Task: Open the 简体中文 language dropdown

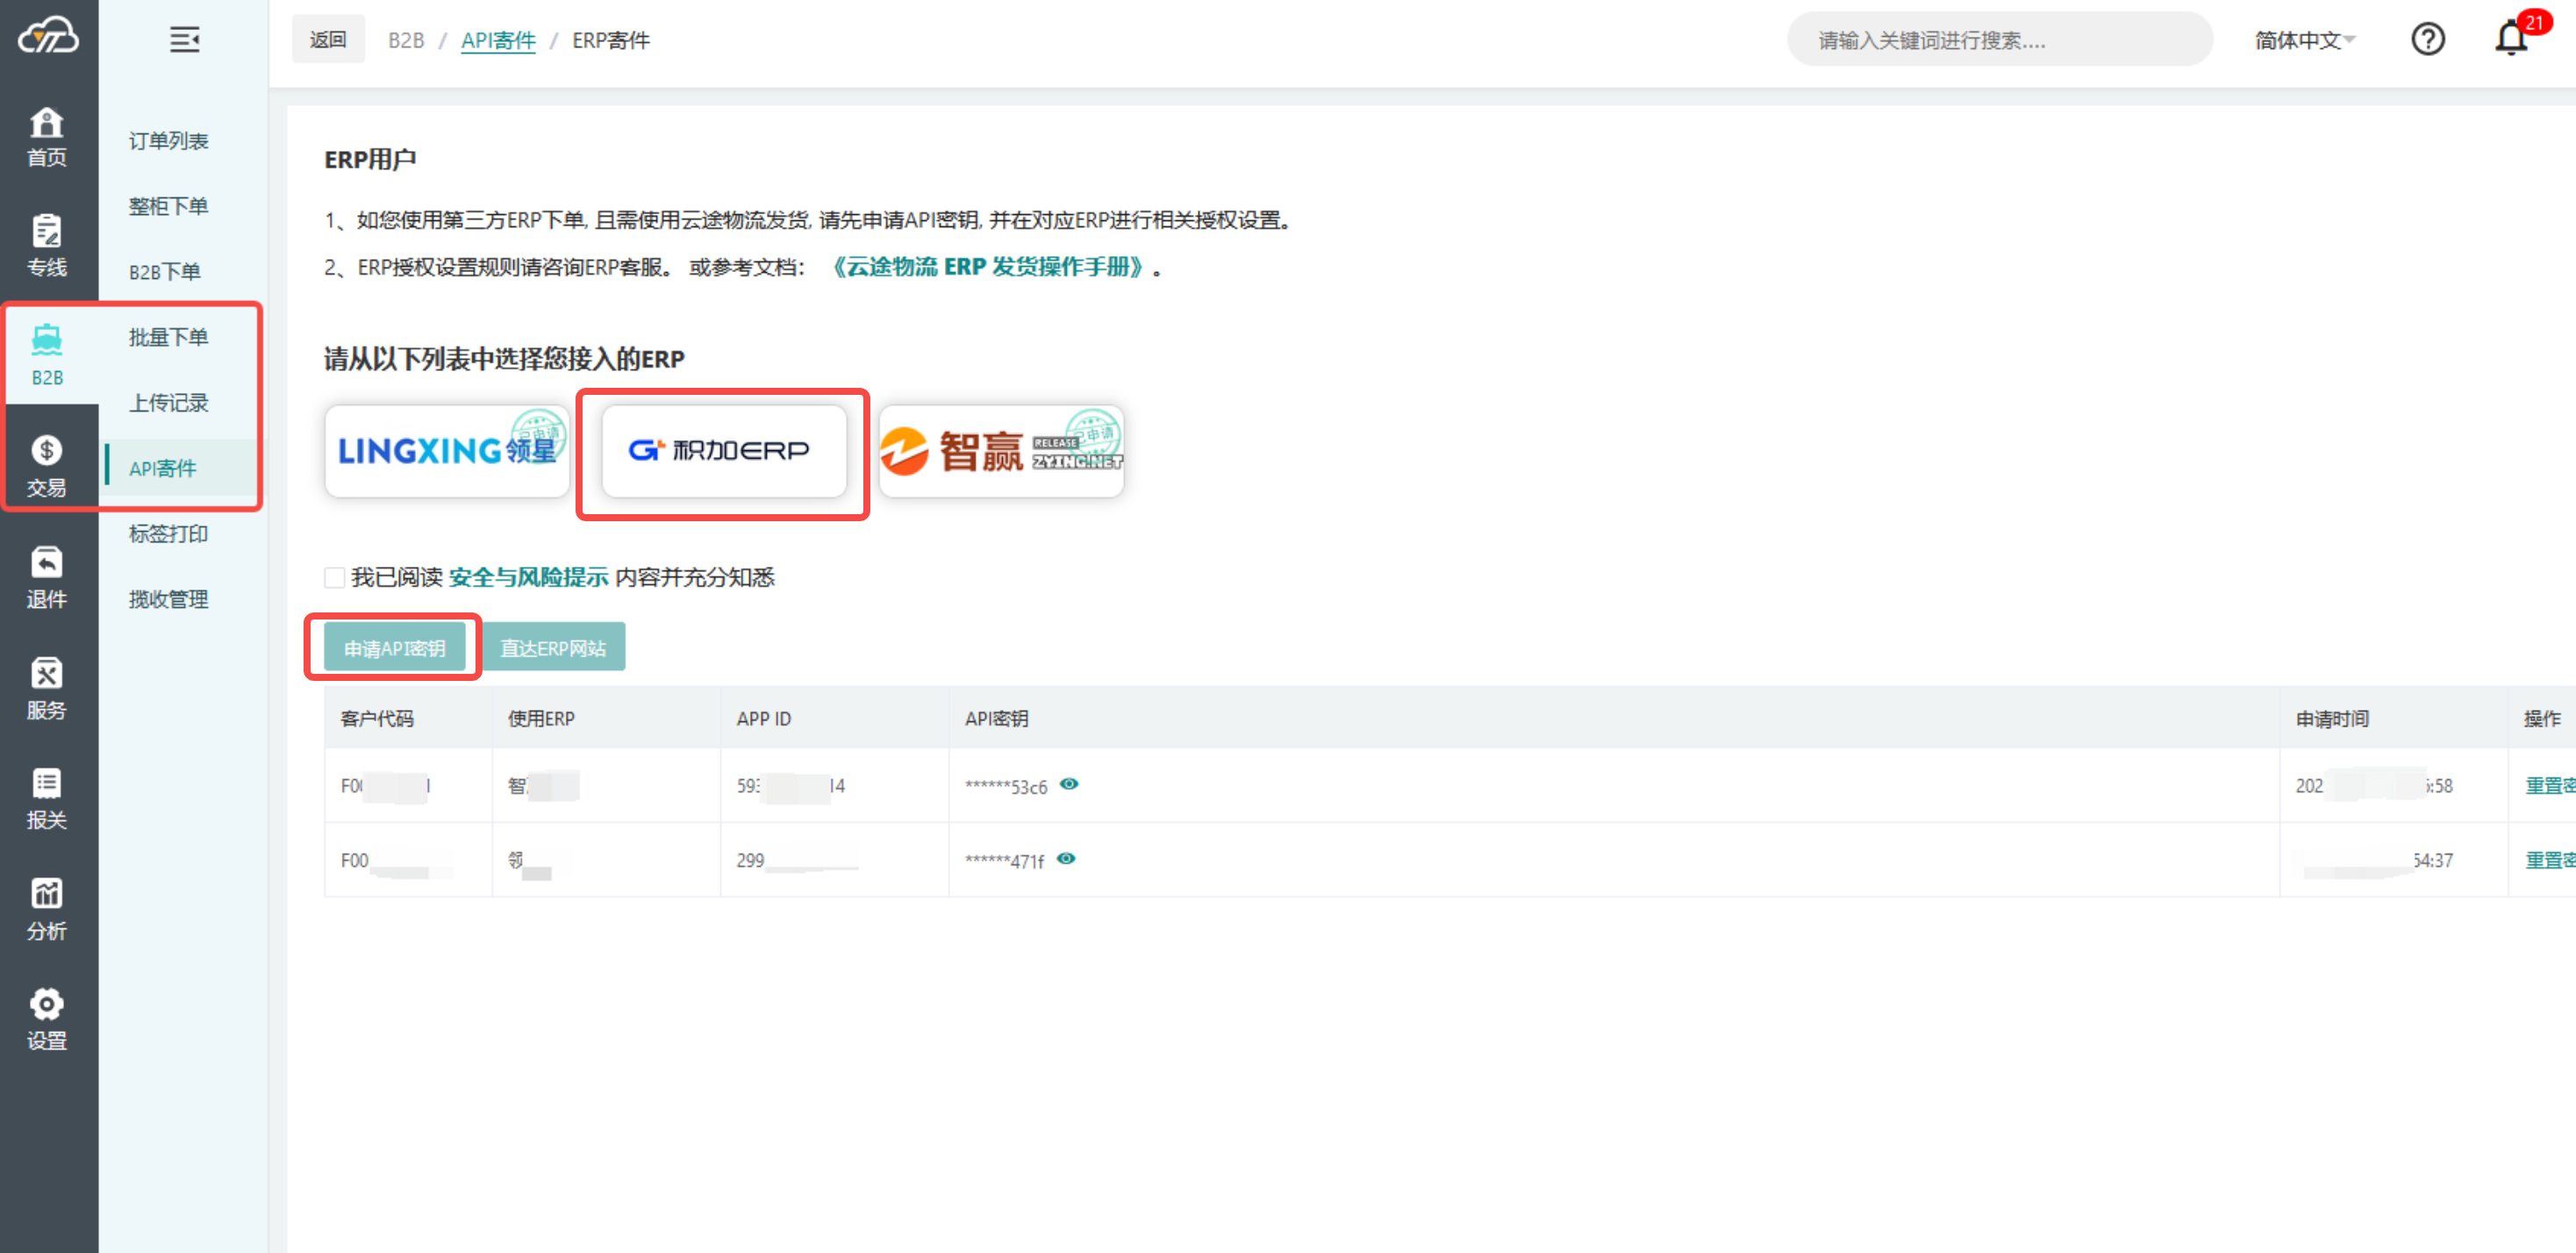Action: click(x=2303, y=40)
